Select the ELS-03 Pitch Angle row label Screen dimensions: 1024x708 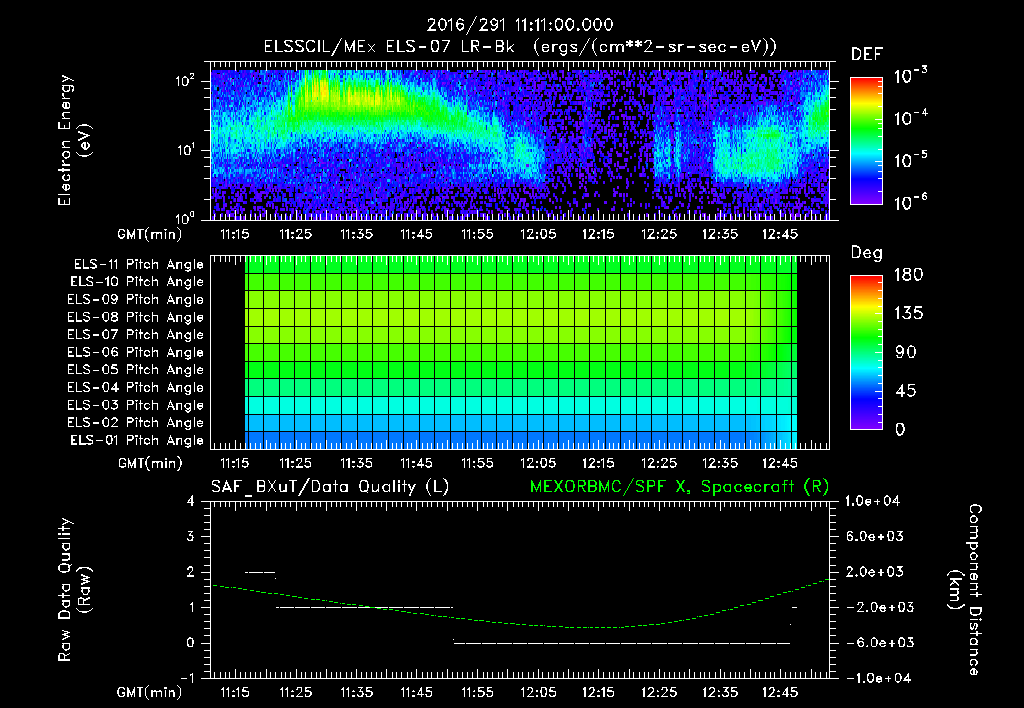136,406
